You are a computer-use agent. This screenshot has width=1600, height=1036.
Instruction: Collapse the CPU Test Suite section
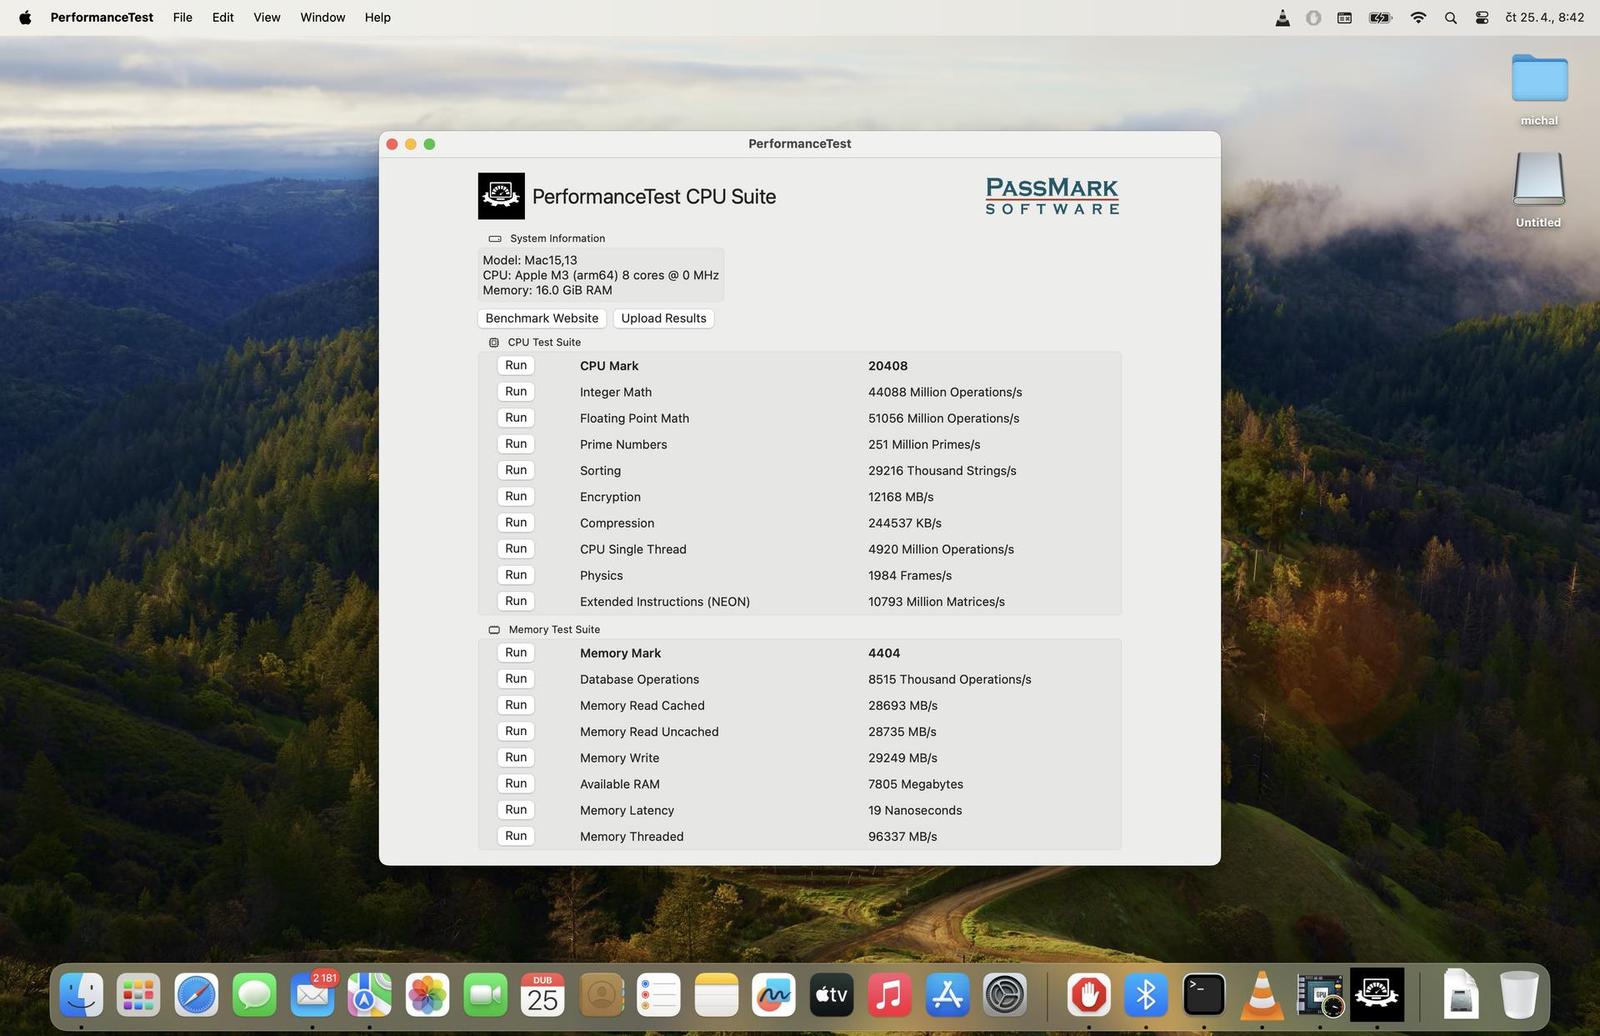(x=494, y=341)
